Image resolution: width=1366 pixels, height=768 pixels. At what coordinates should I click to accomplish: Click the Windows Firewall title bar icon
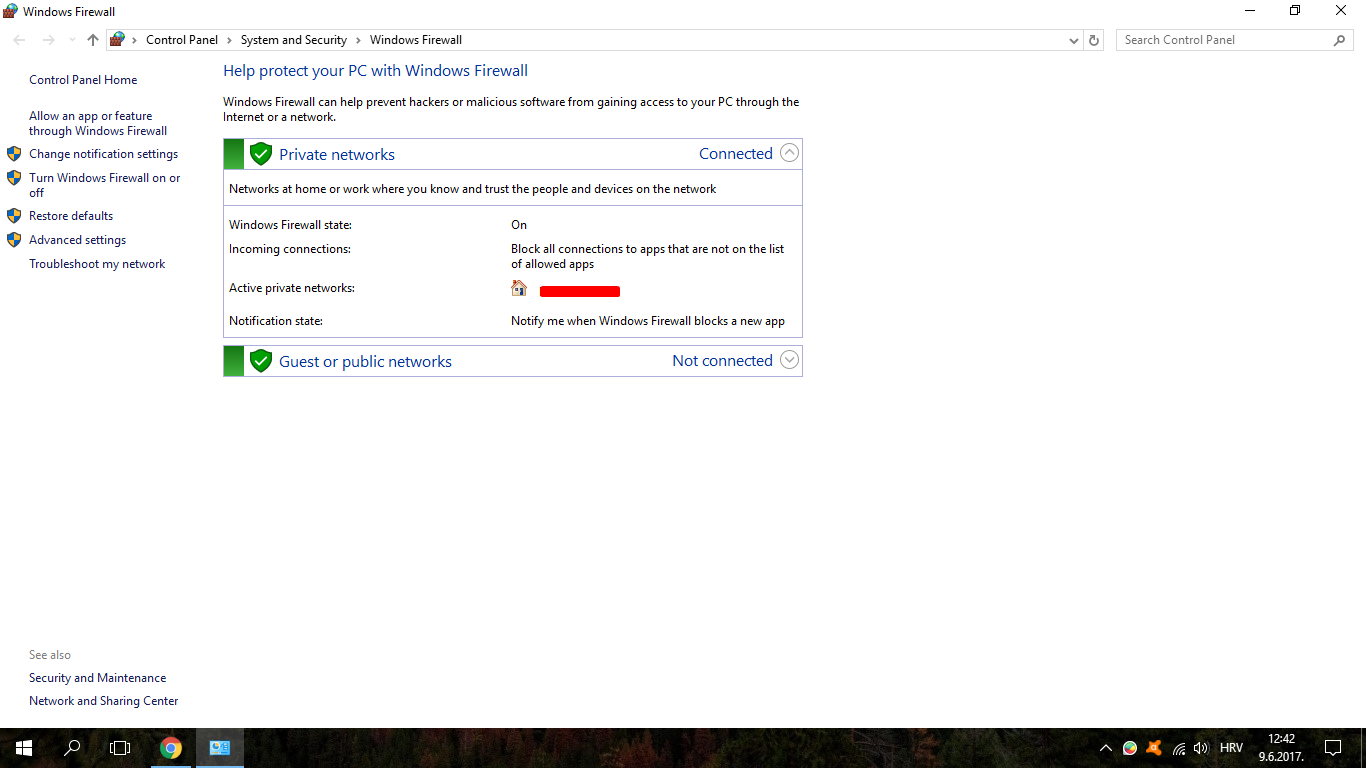(11, 11)
